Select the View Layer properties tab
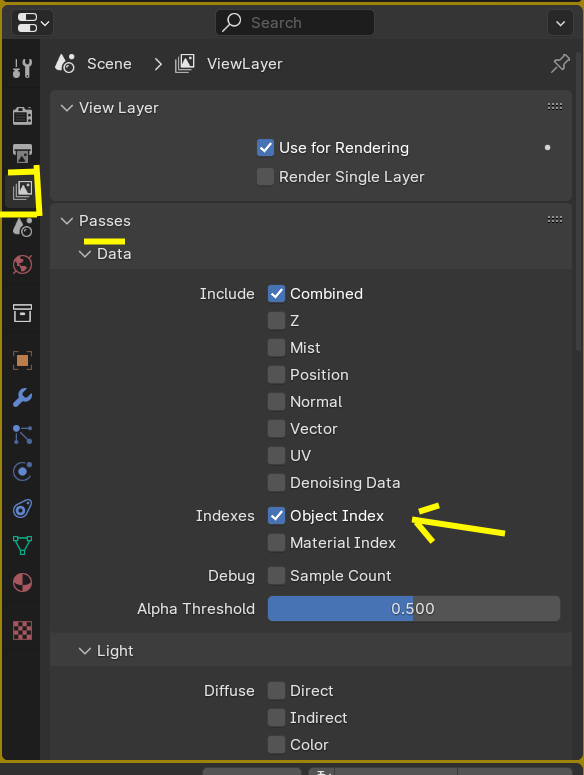Image resolution: width=584 pixels, height=775 pixels. point(22,190)
